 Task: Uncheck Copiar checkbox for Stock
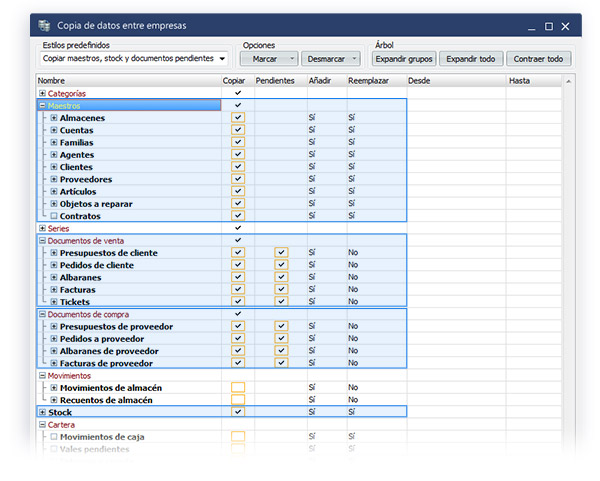tap(238, 411)
